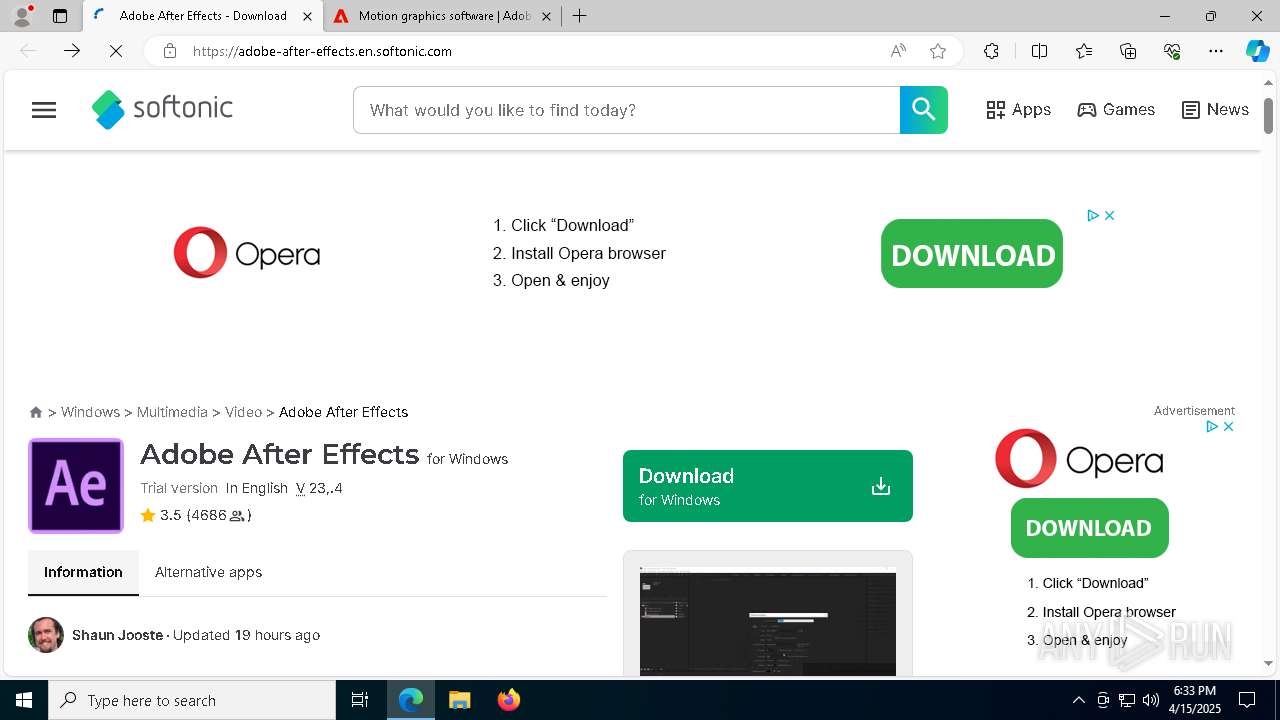Switch to Alternative apps tab

tap(208, 572)
